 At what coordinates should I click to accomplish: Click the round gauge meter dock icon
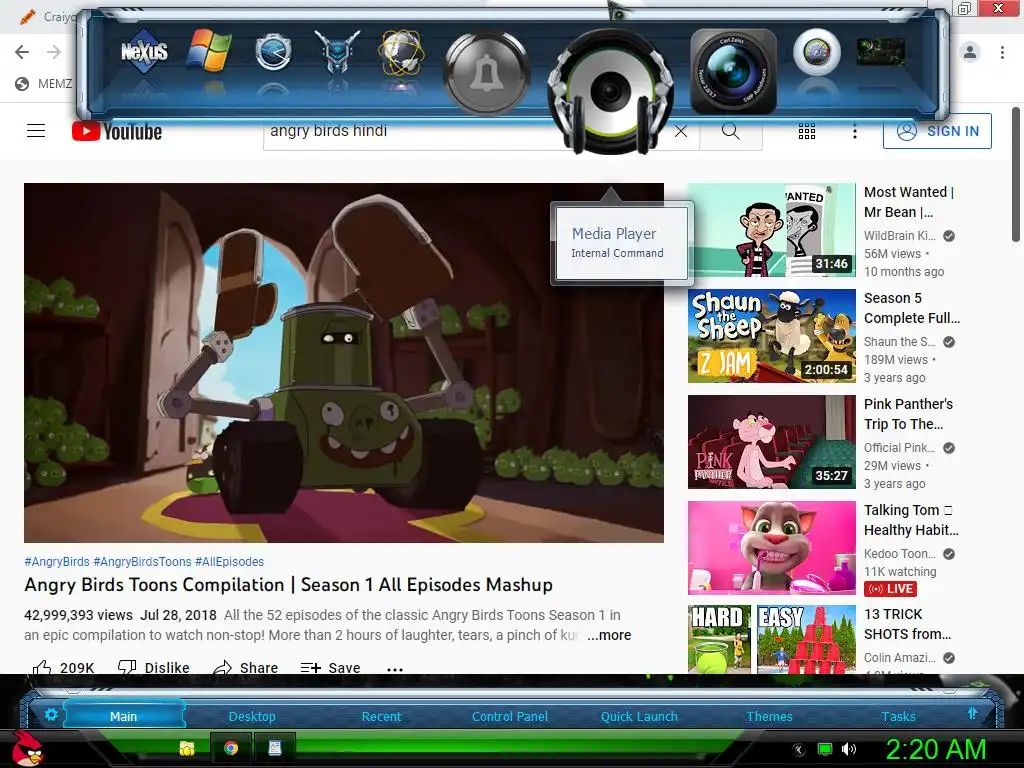pyautogui.click(x=816, y=52)
